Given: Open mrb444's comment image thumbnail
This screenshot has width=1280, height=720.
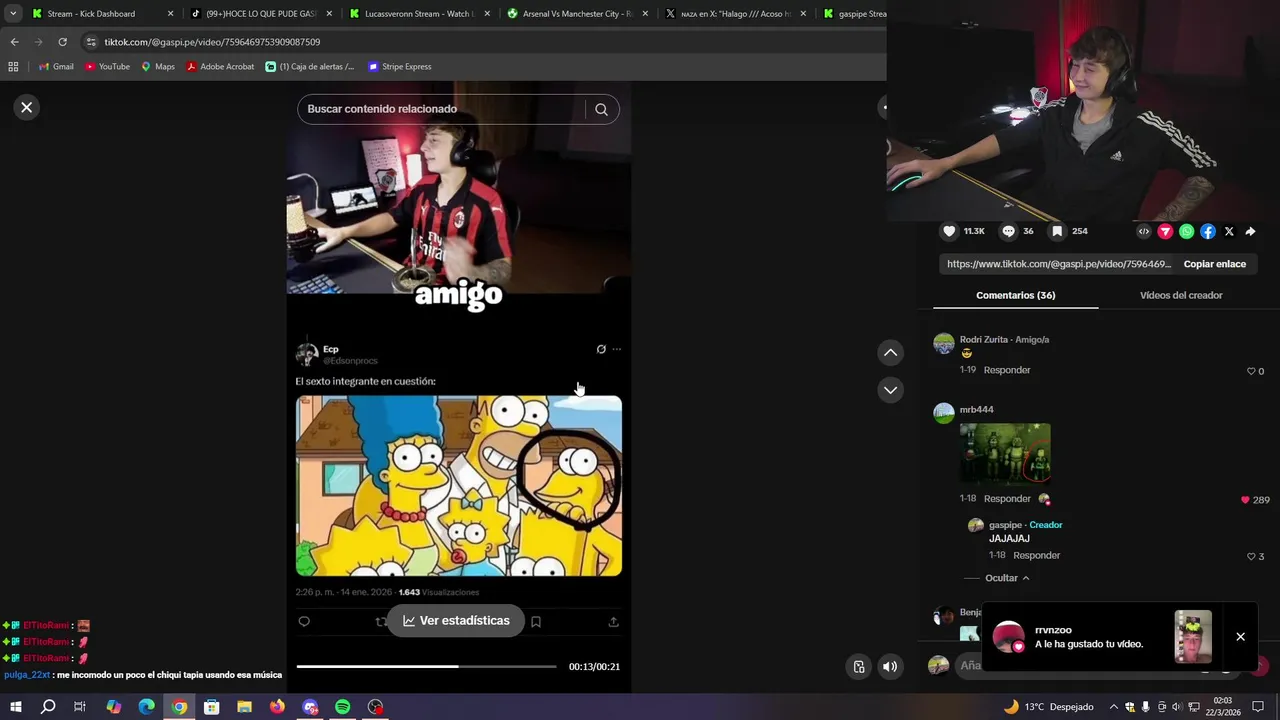Looking at the screenshot, I should [1005, 452].
